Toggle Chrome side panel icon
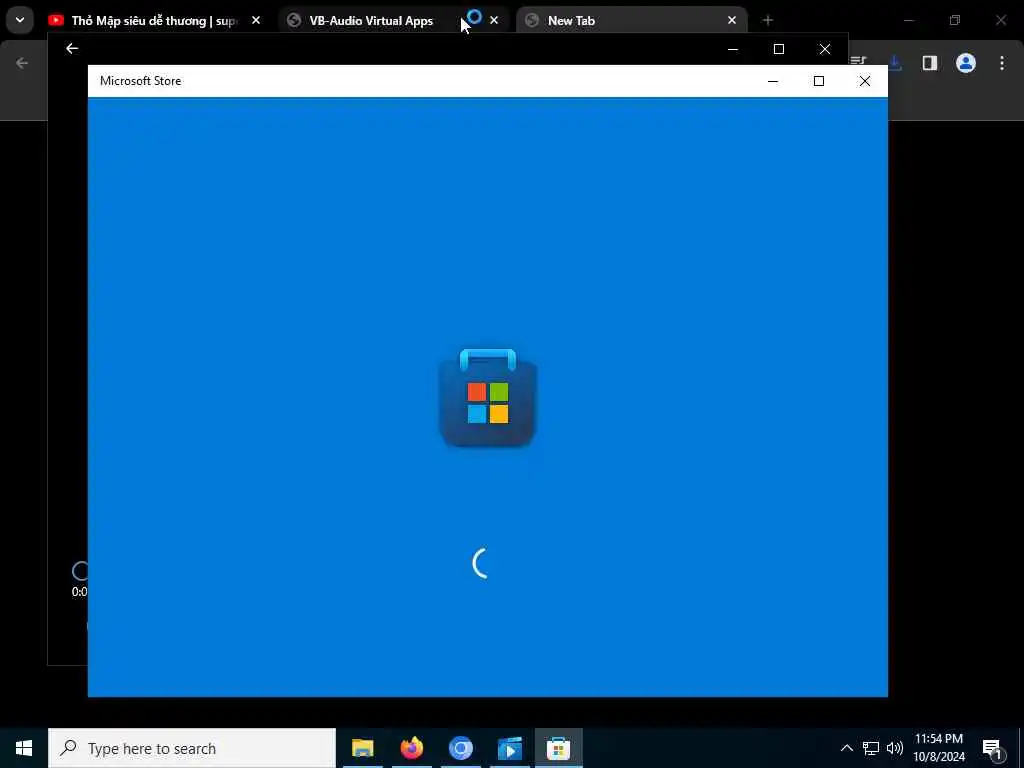The image size is (1024, 768). click(929, 63)
